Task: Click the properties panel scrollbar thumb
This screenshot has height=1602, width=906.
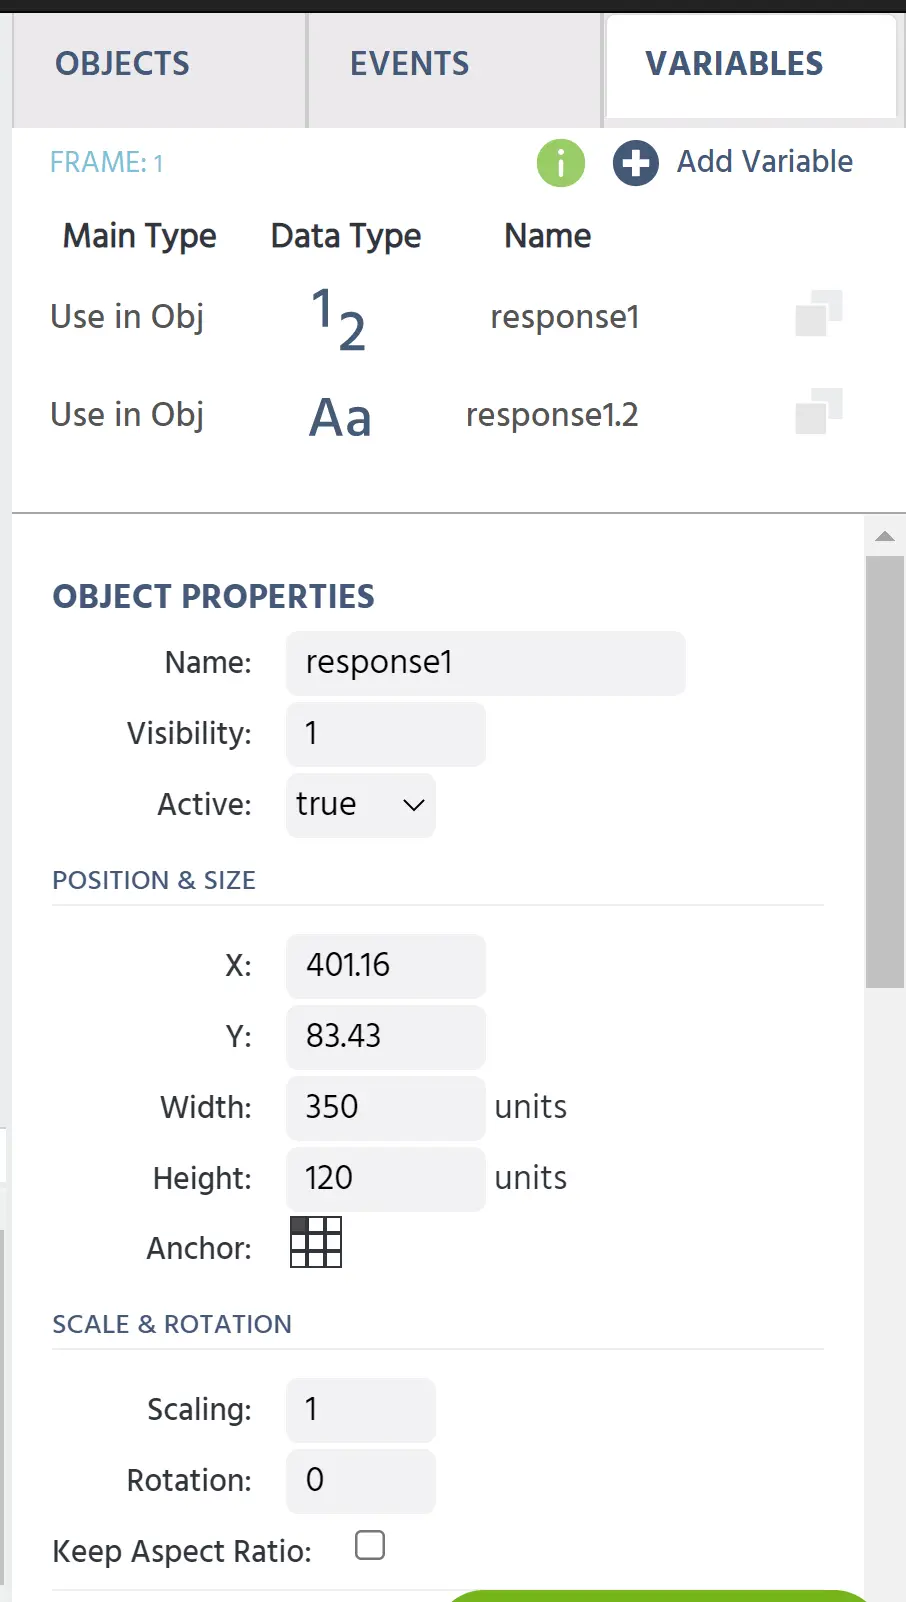Action: point(884,770)
